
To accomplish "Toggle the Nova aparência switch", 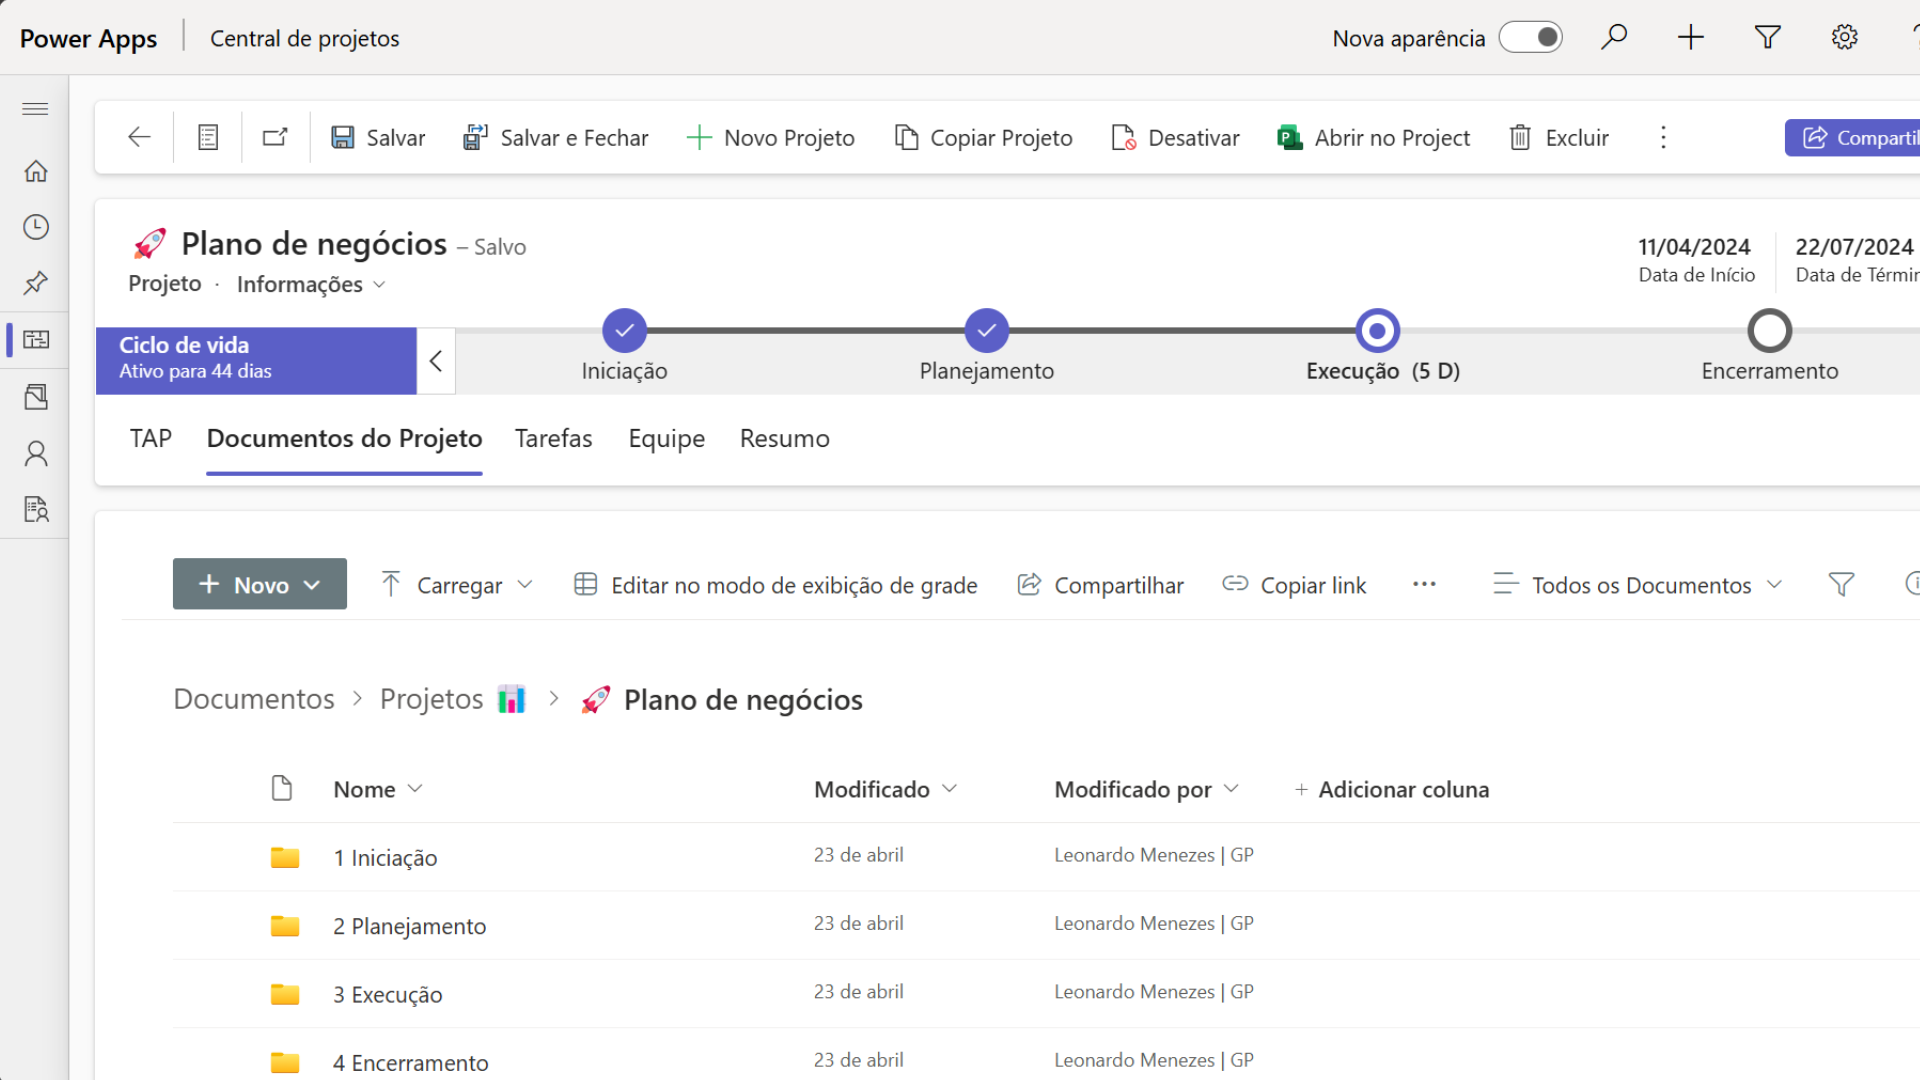I will tap(1530, 38).
